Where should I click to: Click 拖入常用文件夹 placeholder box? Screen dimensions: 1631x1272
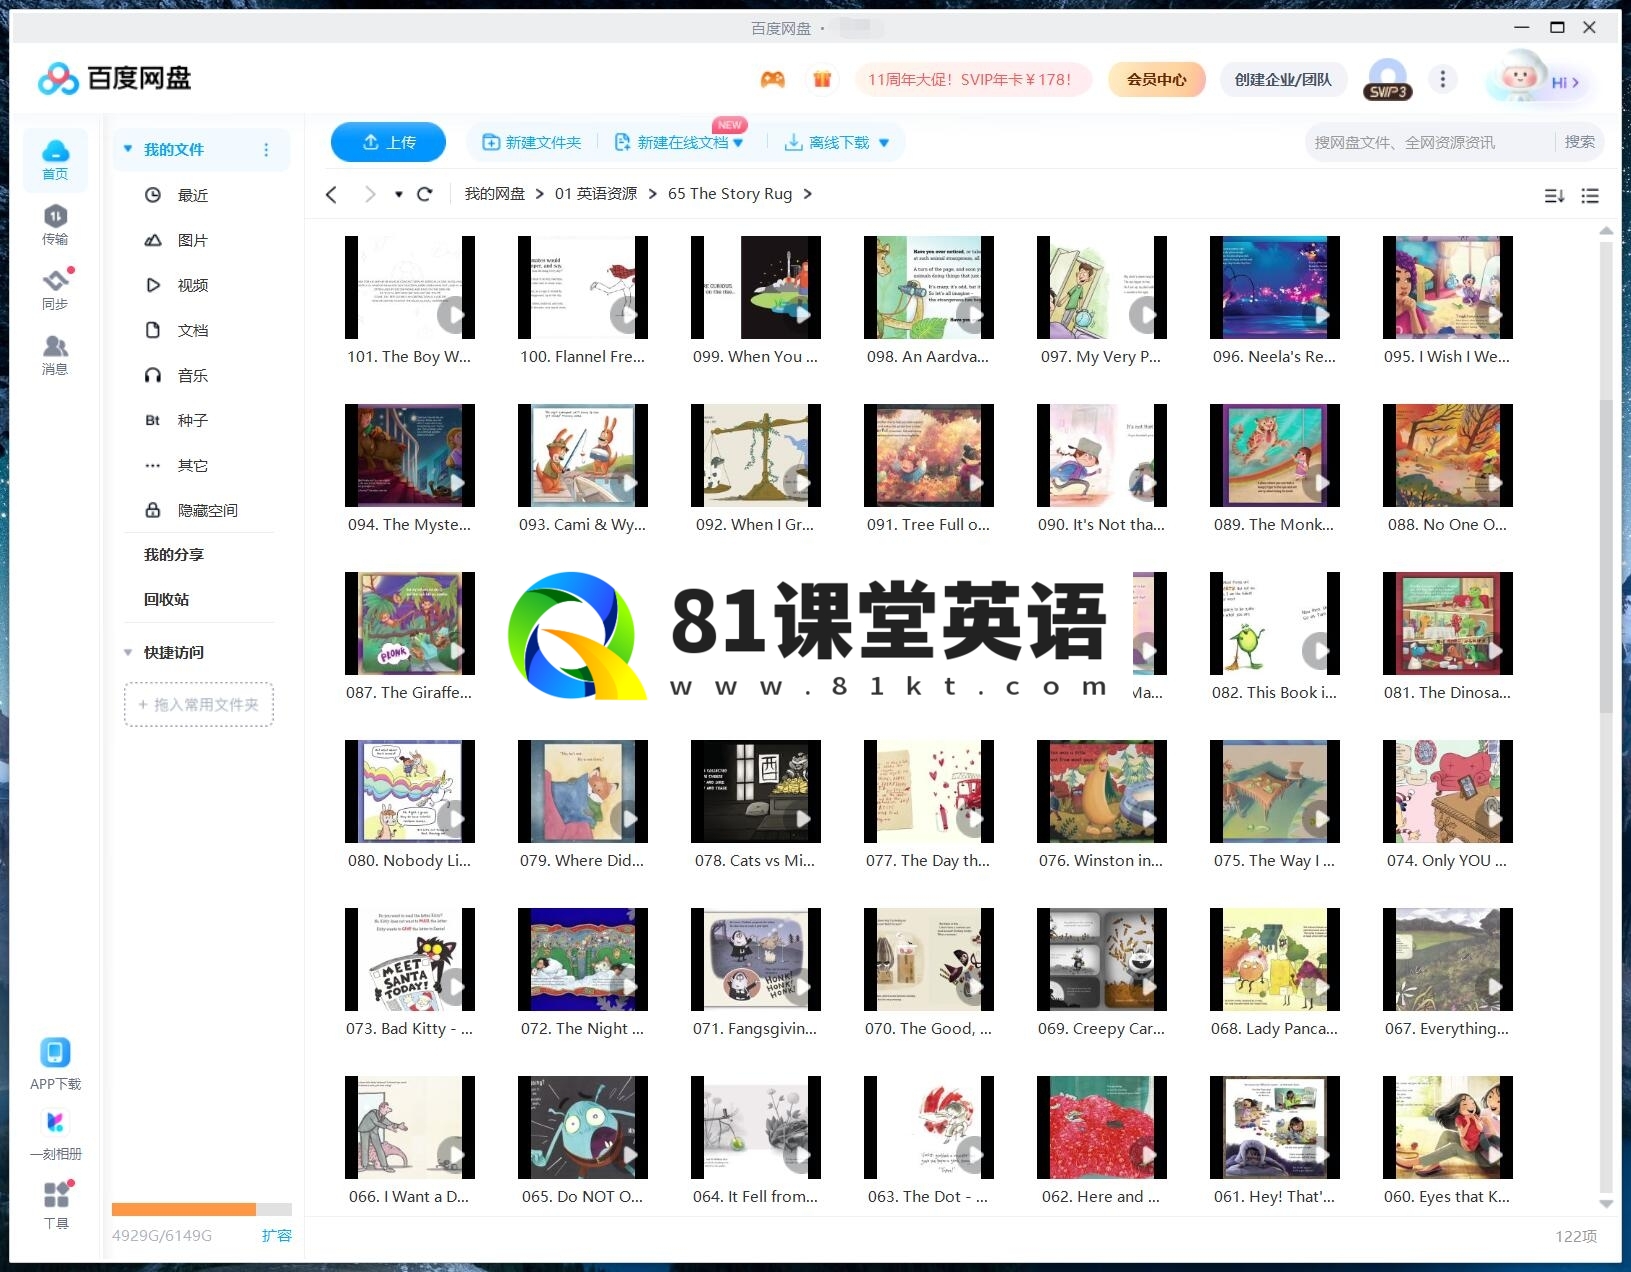click(199, 704)
